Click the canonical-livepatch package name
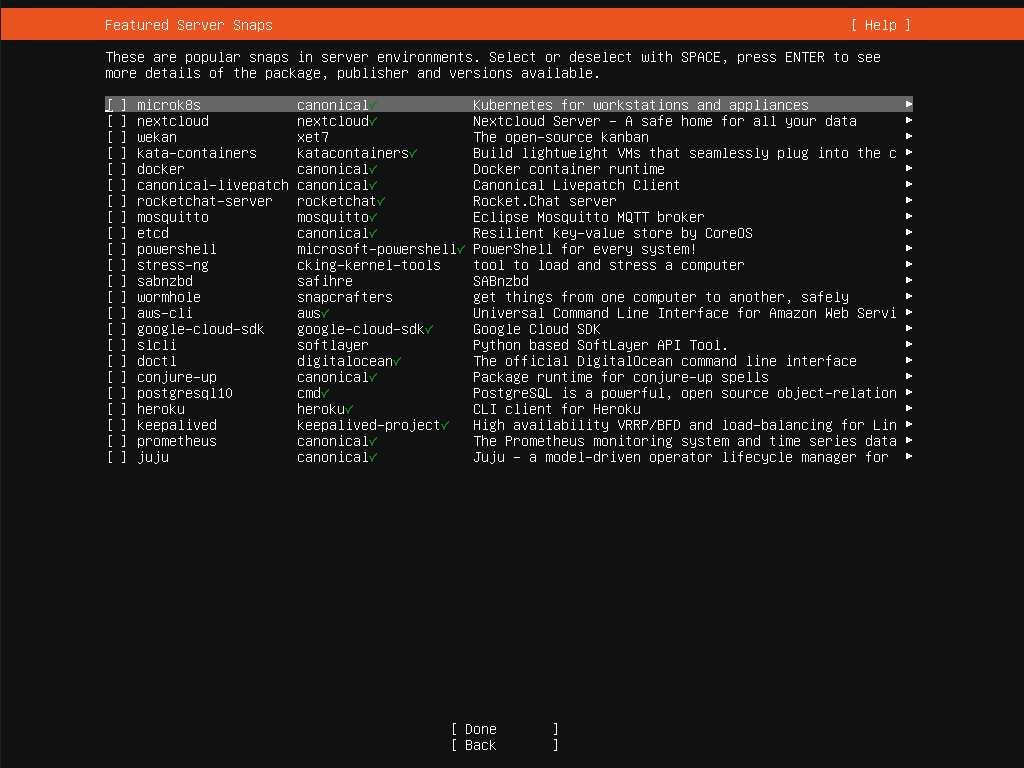This screenshot has height=768, width=1024. tap(212, 185)
